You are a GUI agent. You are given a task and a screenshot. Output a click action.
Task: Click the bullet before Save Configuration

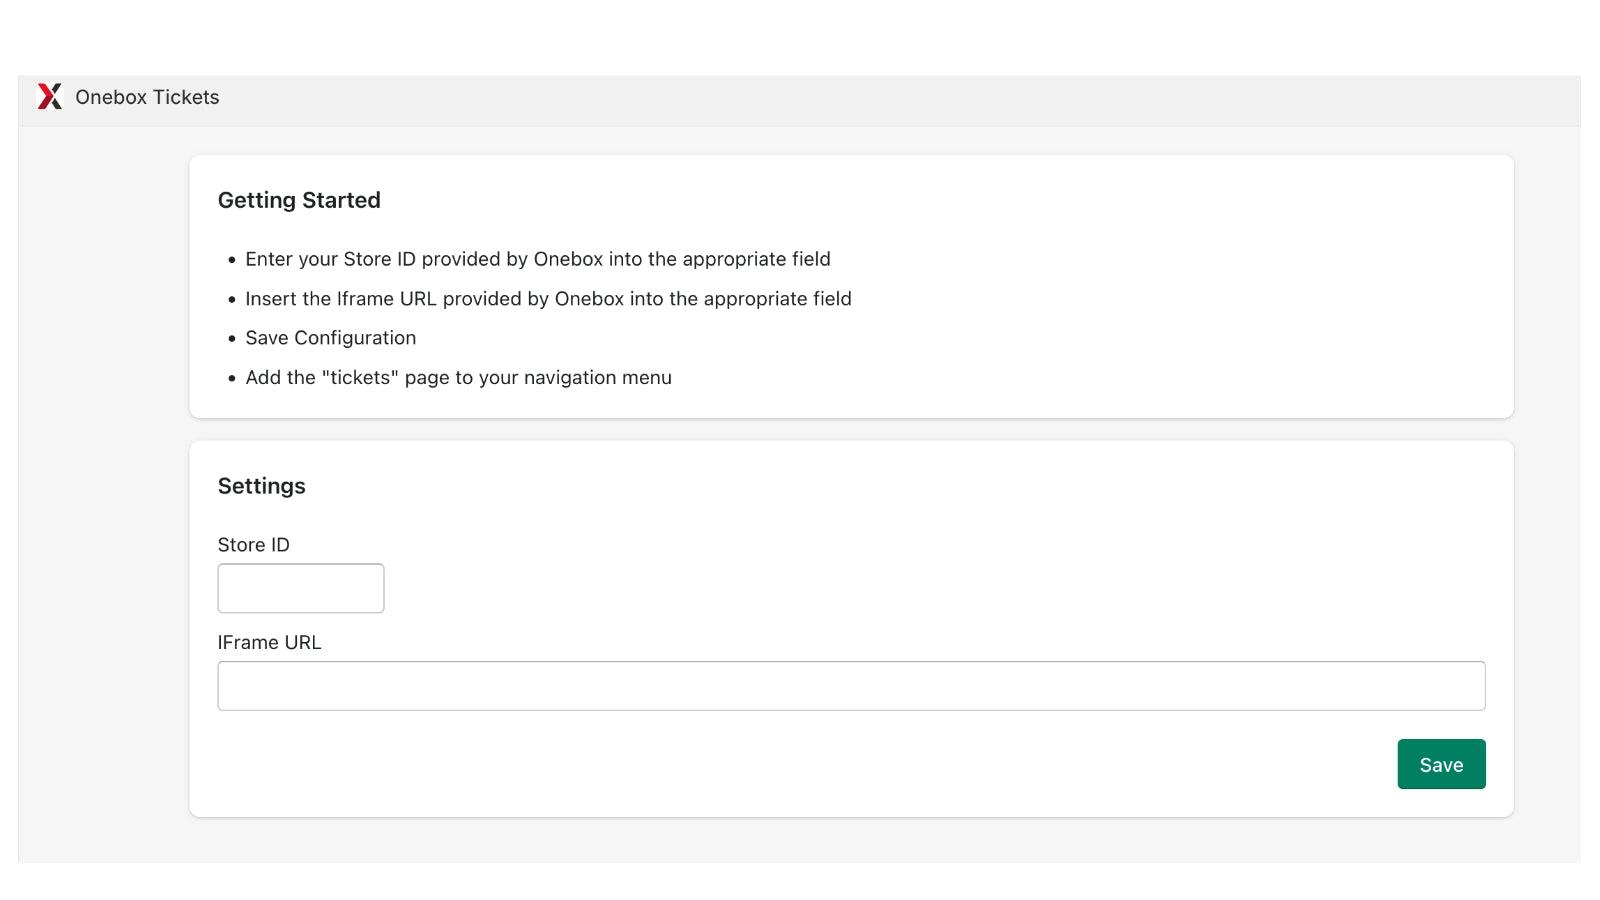click(x=232, y=339)
